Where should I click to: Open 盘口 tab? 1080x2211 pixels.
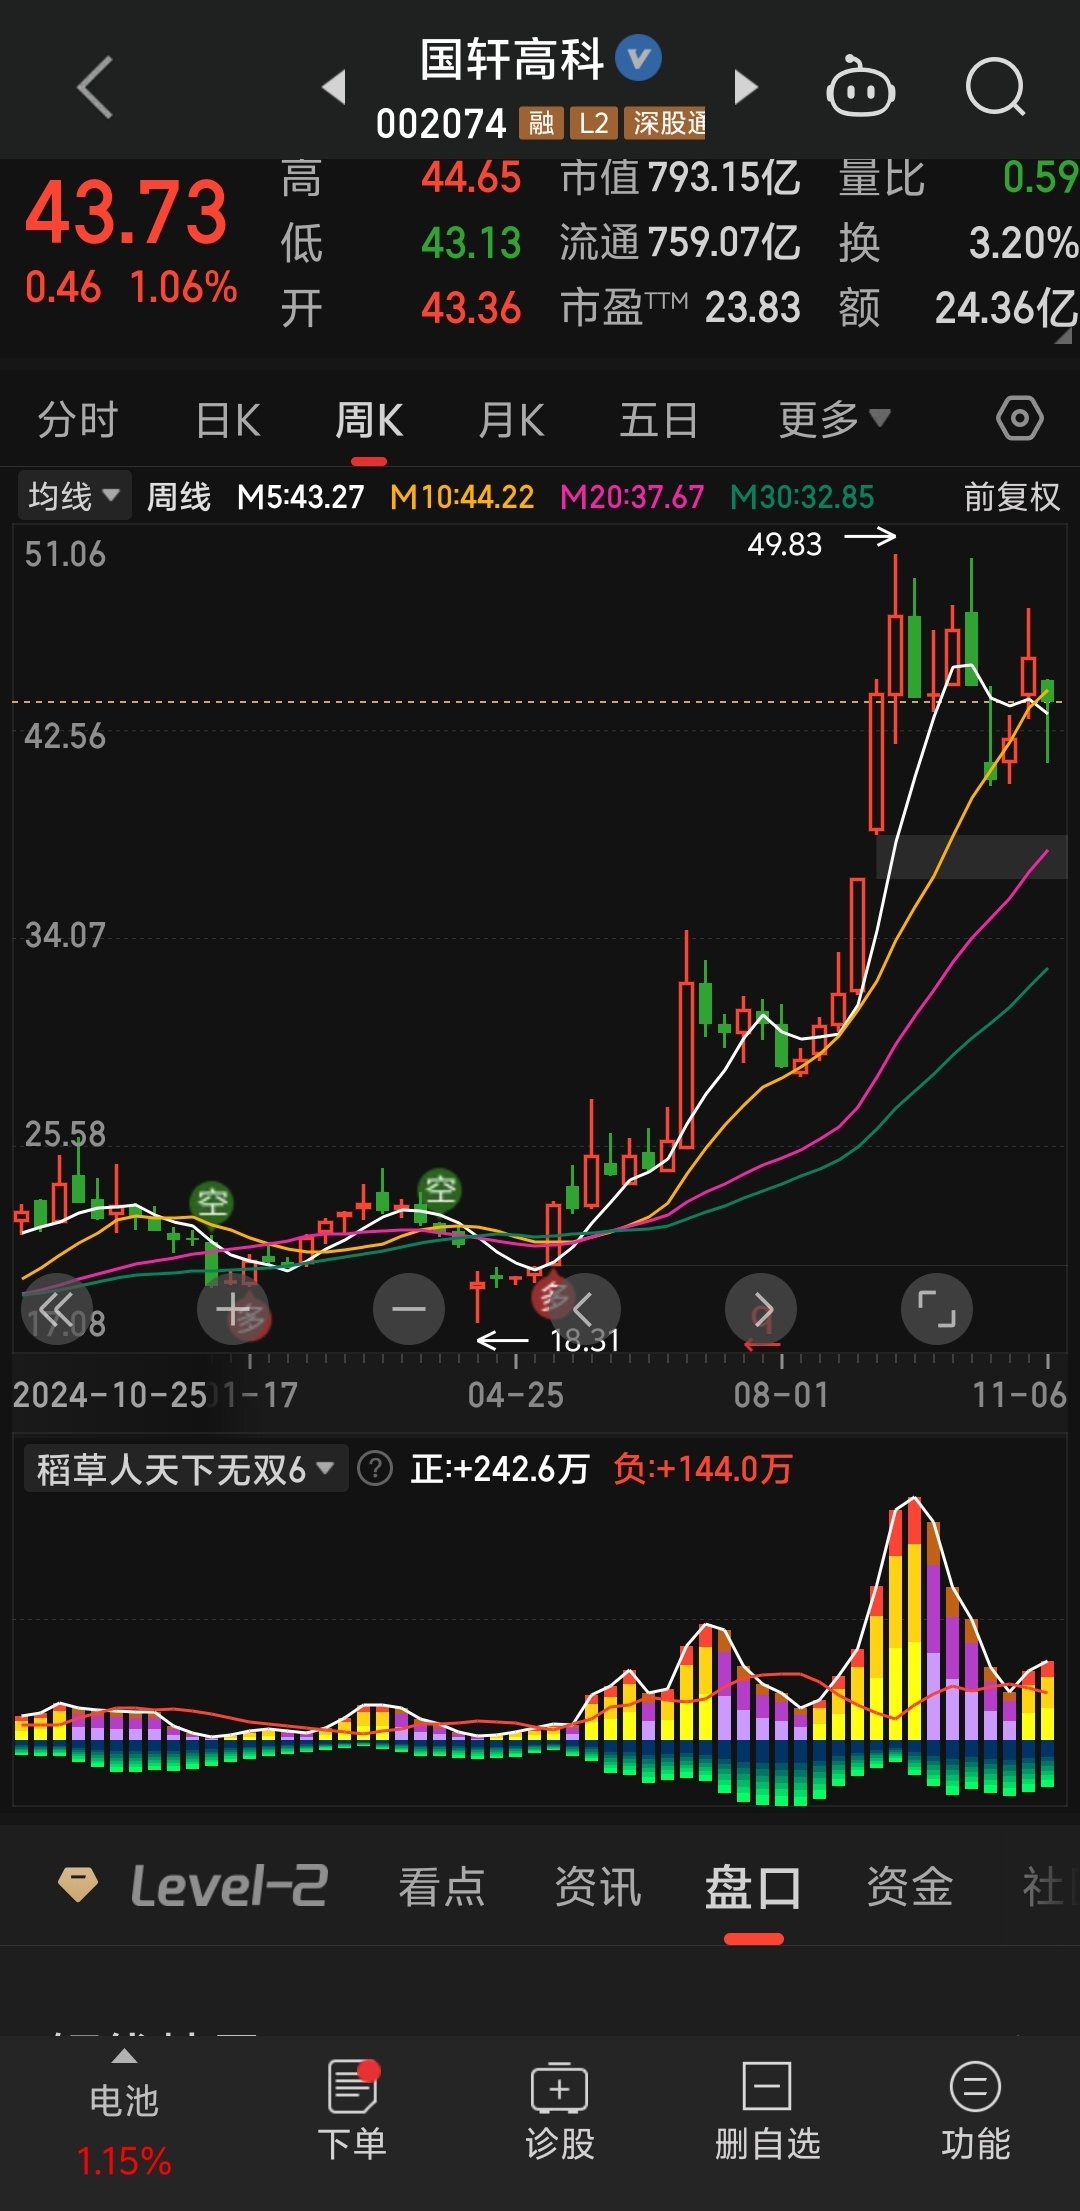753,1887
